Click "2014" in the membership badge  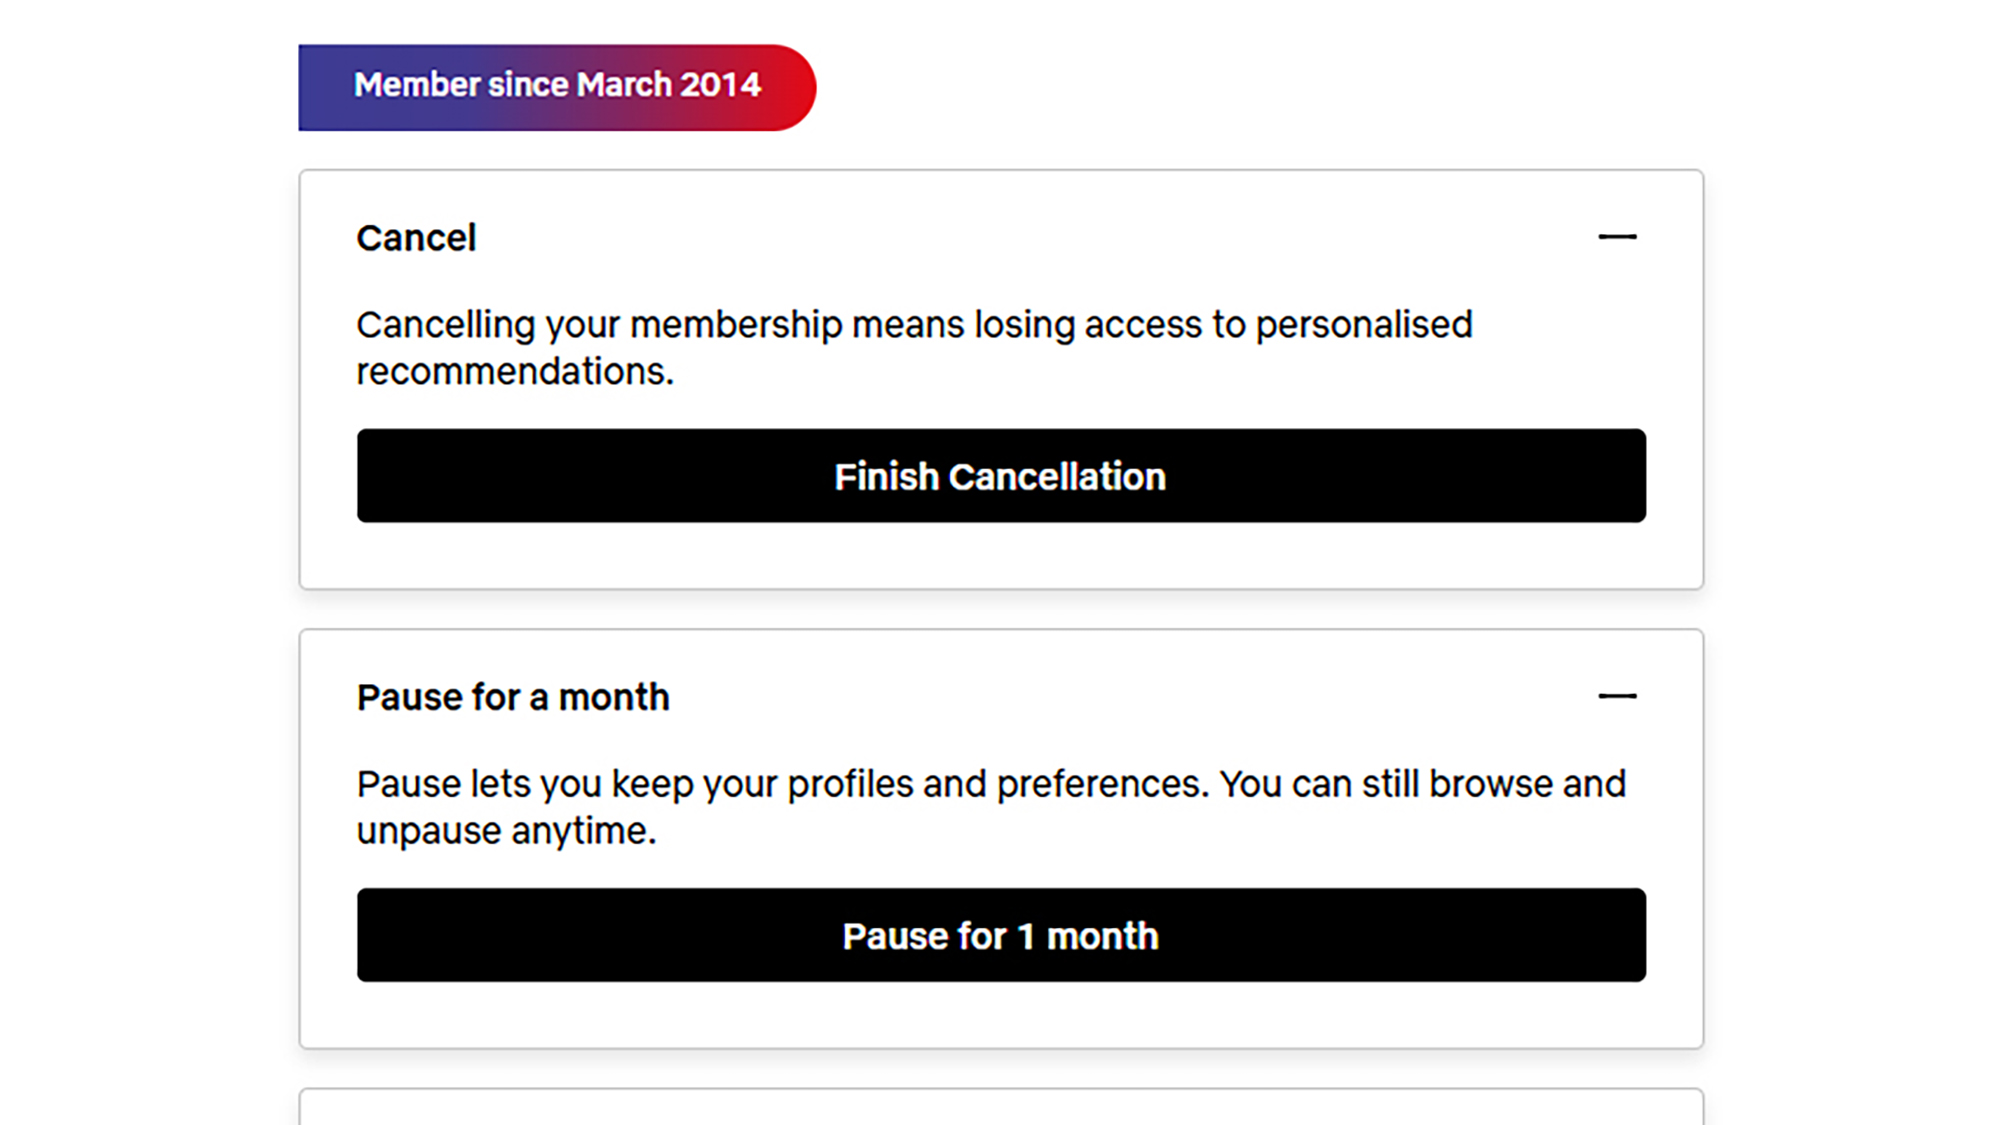720,85
